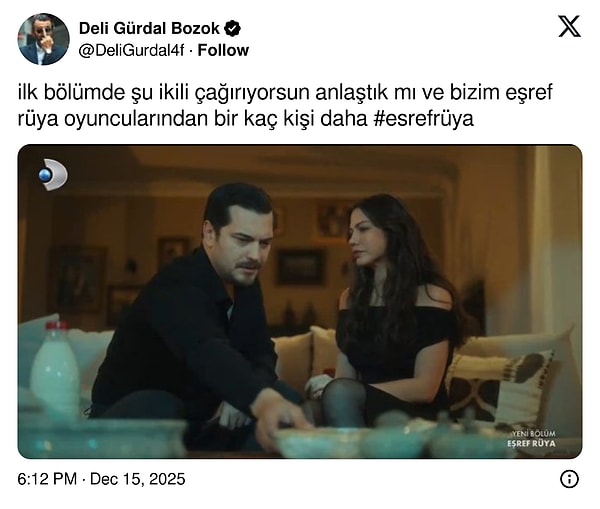Click the man in the black shirt
Viewport: 600px width, 509px height.
[x=199, y=318]
